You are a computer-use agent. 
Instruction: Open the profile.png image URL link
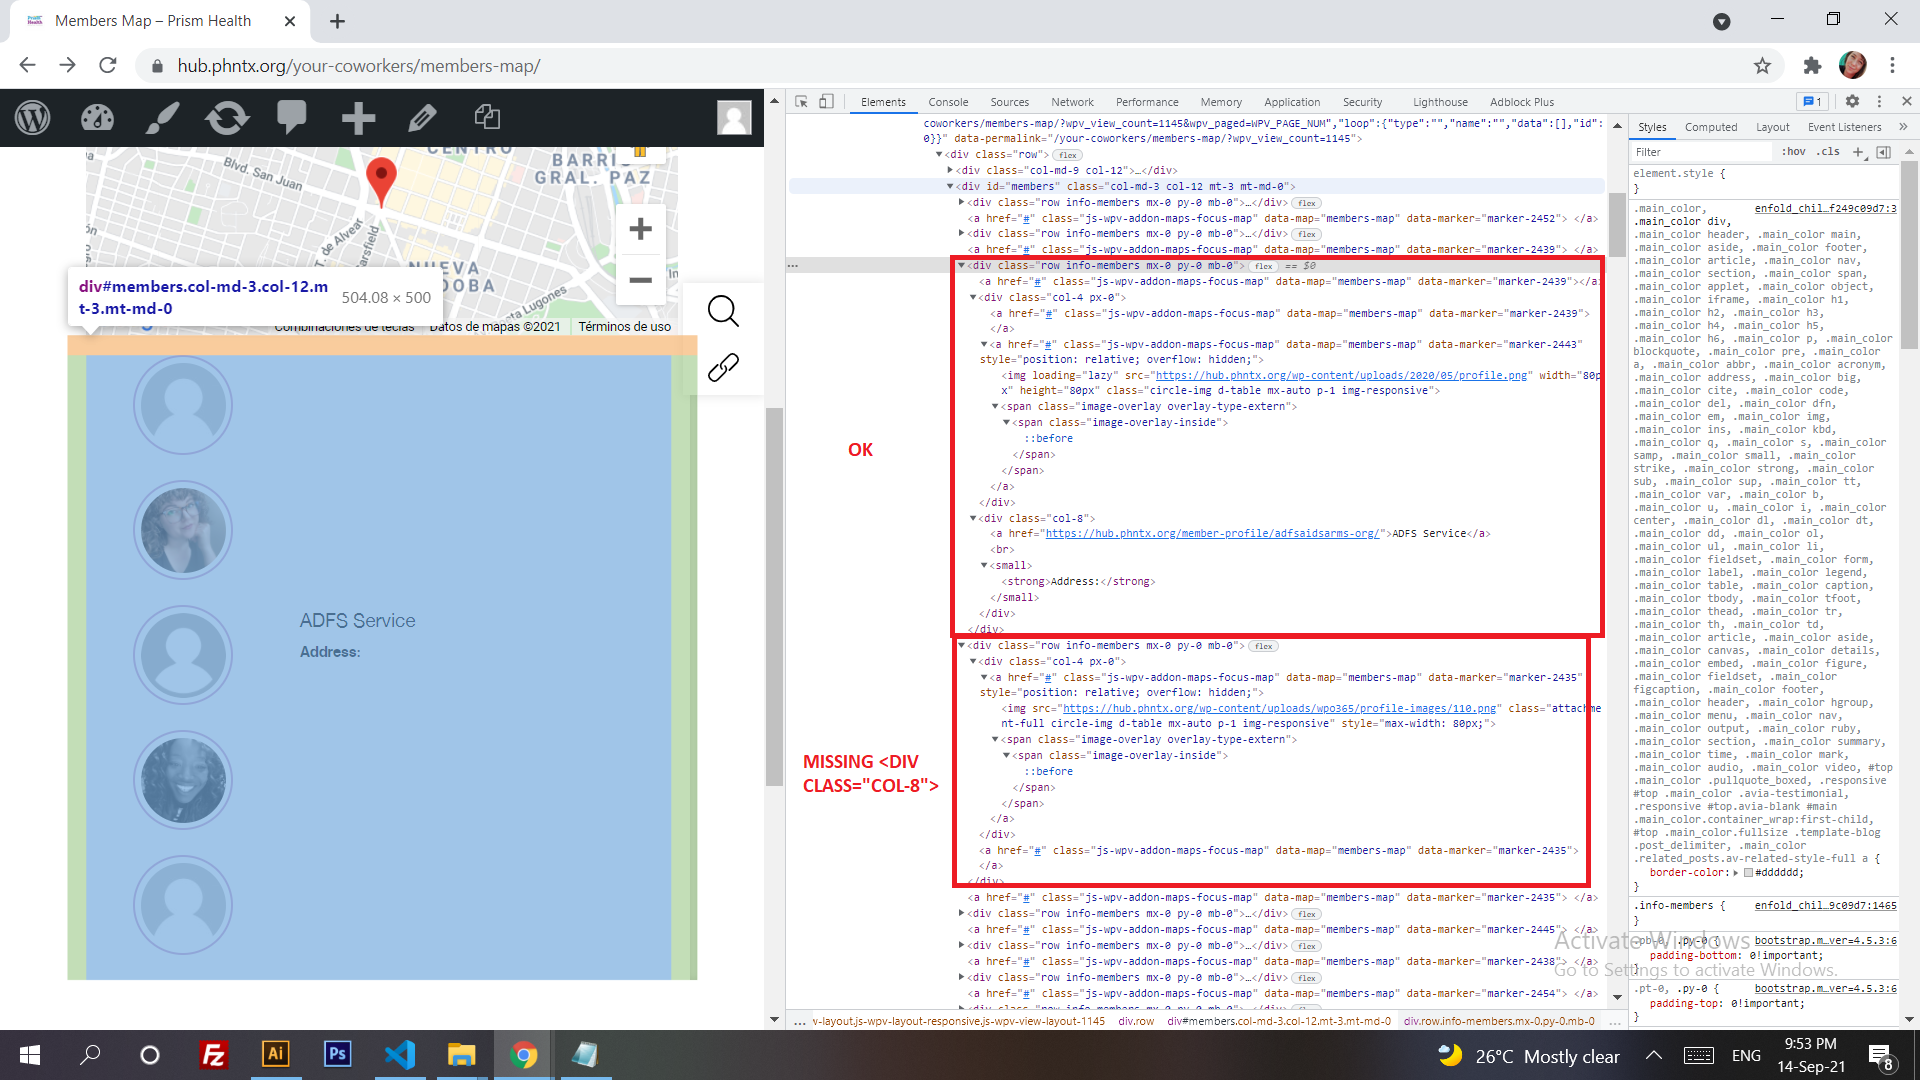[1341, 376]
